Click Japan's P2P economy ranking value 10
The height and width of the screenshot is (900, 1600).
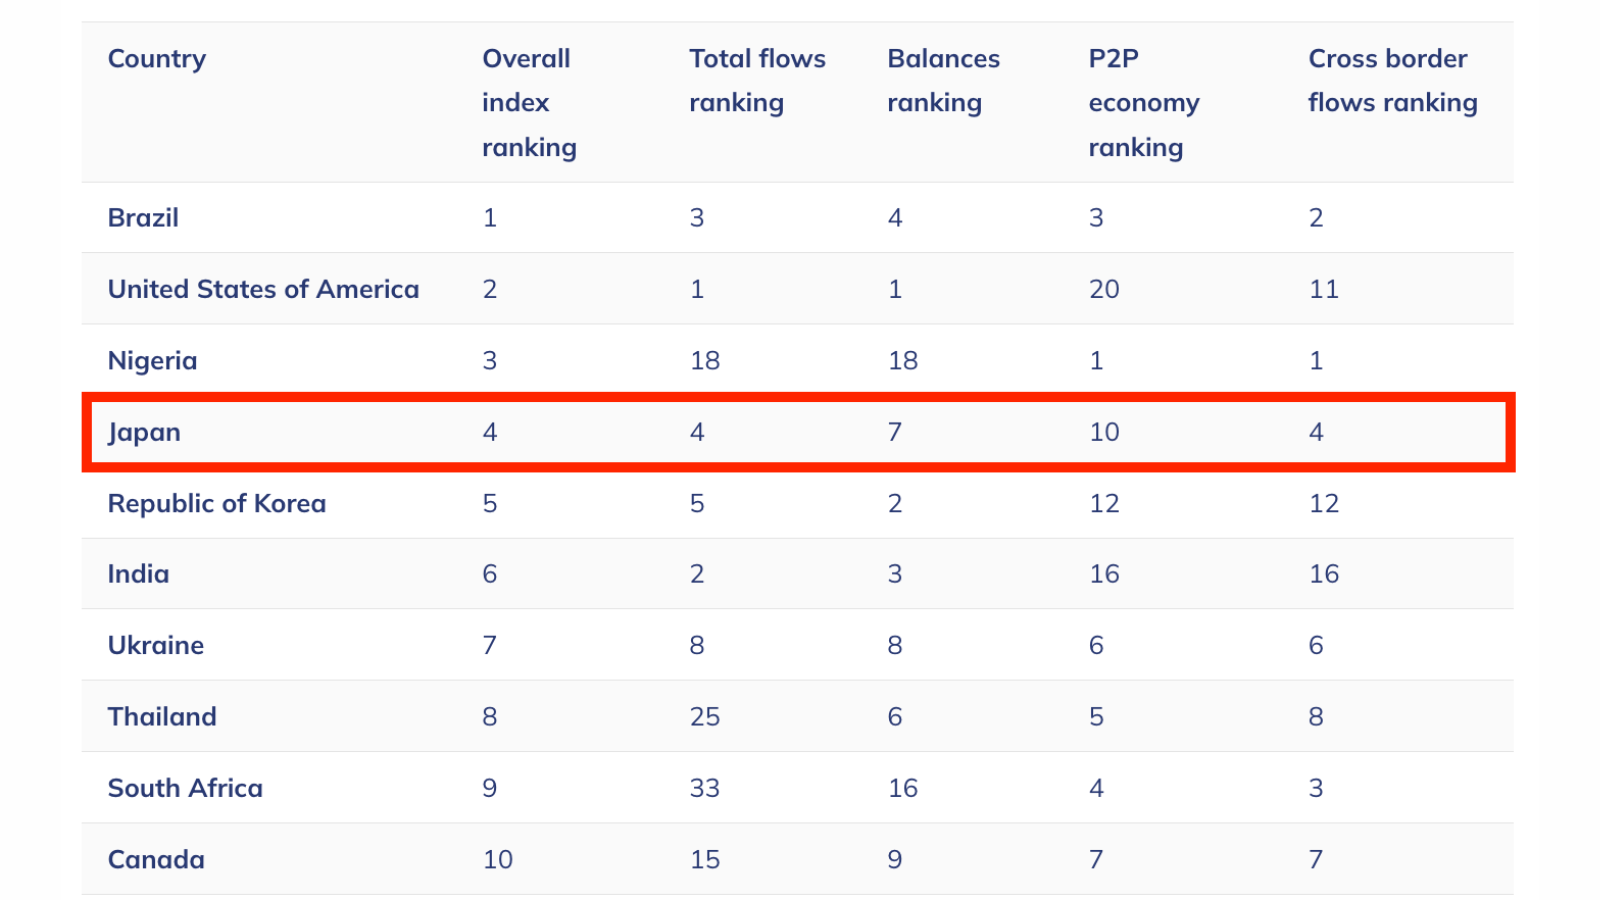click(x=1104, y=432)
